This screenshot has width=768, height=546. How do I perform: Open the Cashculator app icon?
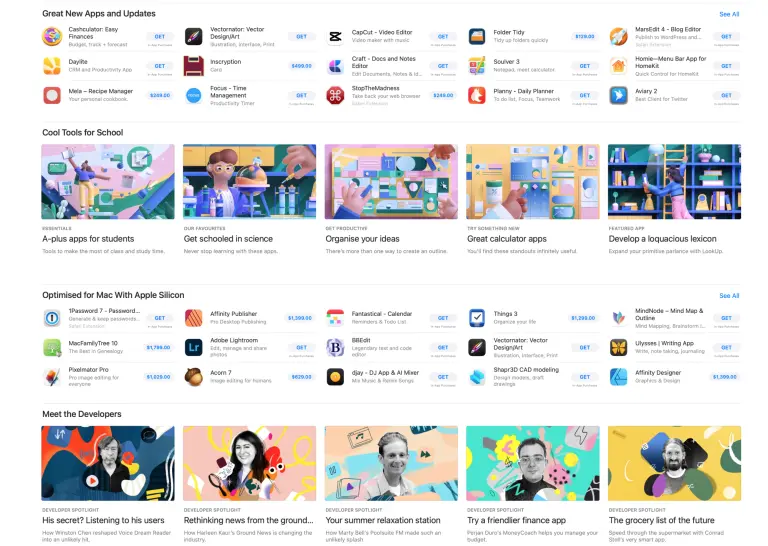52,37
